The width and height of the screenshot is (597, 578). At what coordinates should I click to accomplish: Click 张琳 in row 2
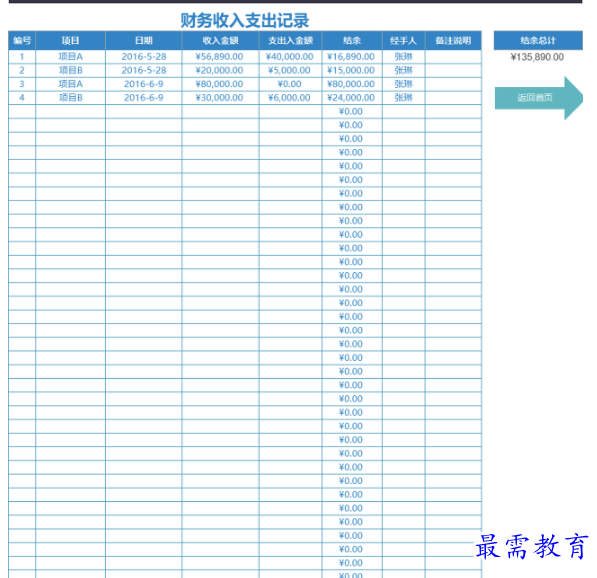pos(404,70)
